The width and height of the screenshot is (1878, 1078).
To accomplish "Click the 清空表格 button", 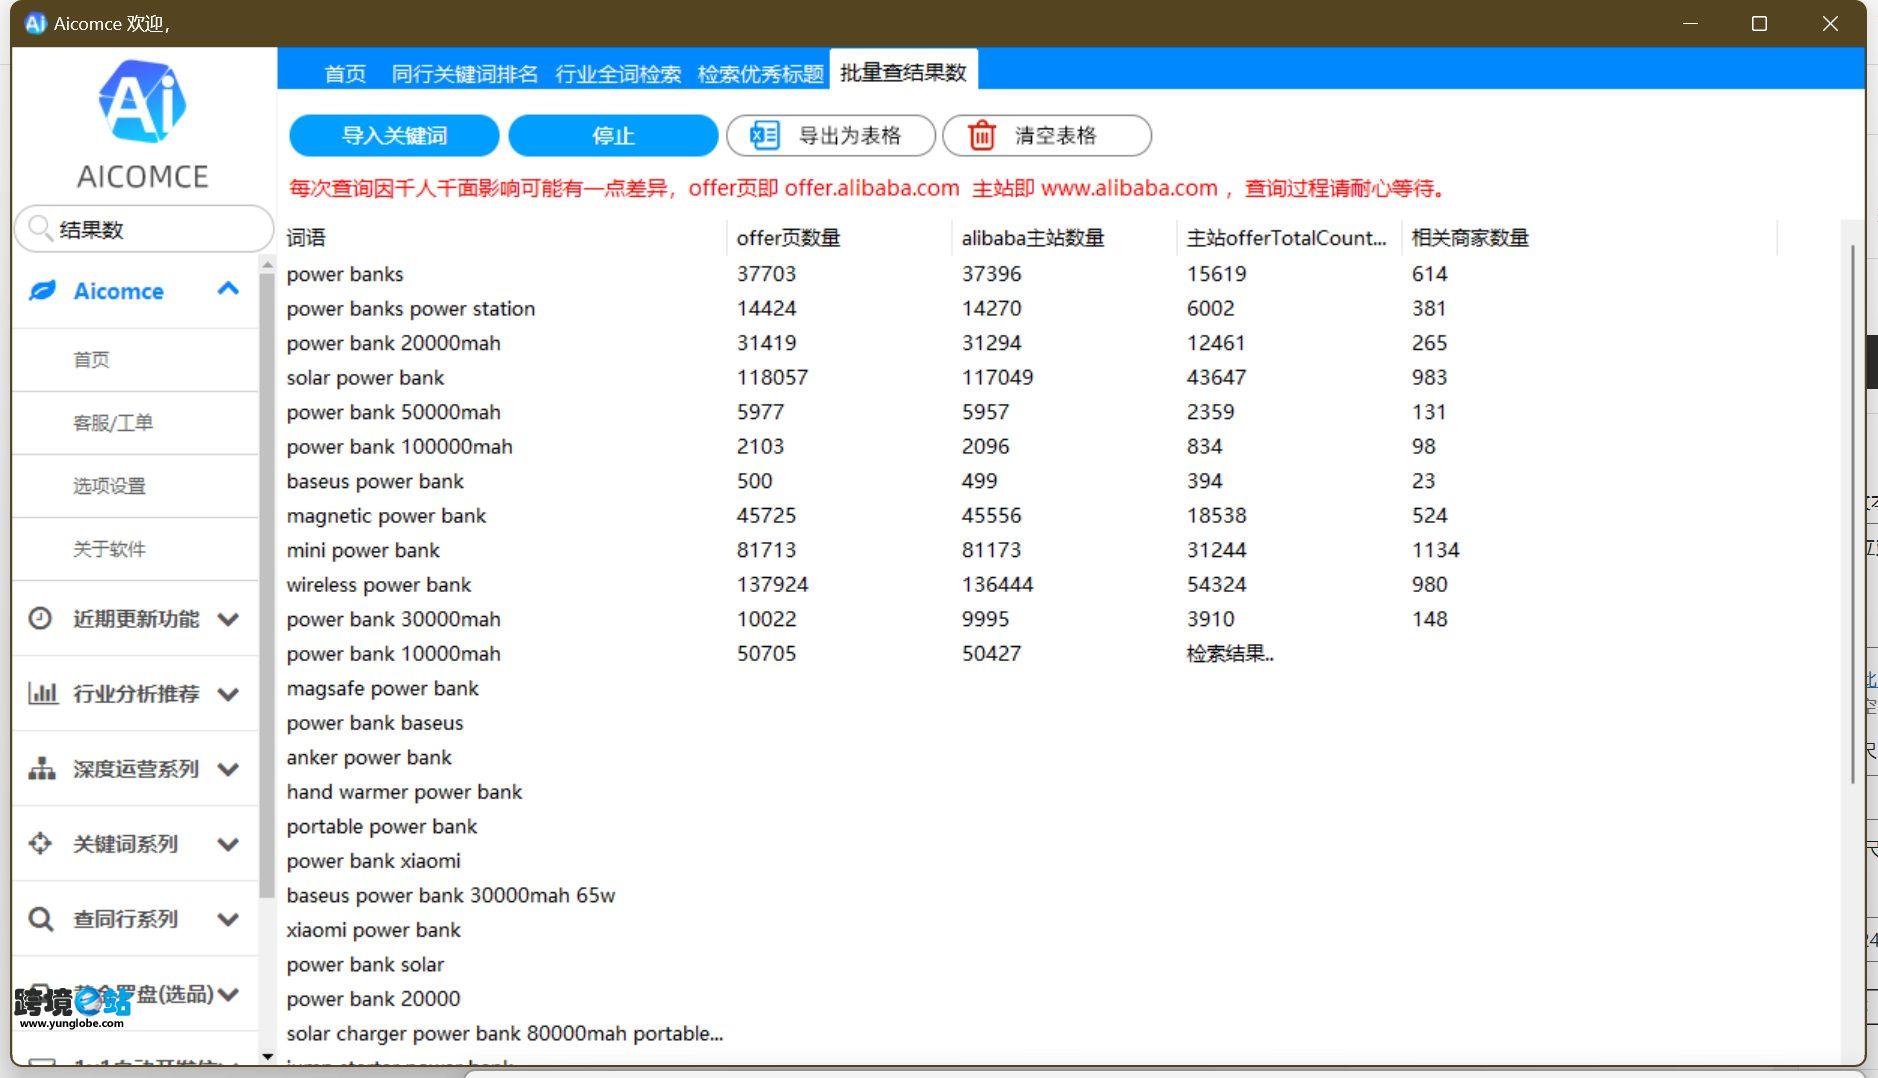I will (x=1047, y=135).
